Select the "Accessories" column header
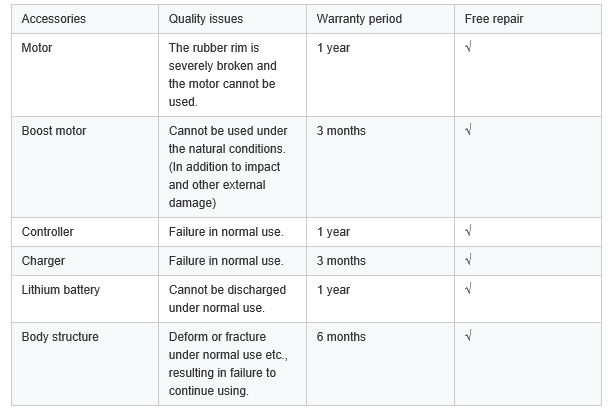The height and width of the screenshot is (412, 612). [53, 19]
